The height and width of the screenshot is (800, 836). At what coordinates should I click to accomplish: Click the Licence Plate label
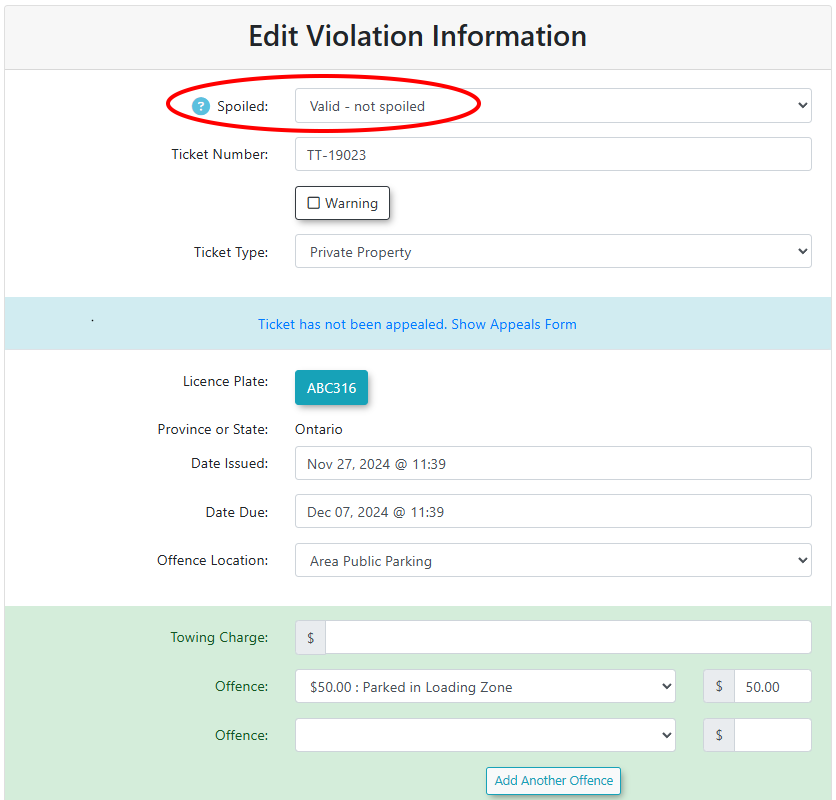(226, 381)
